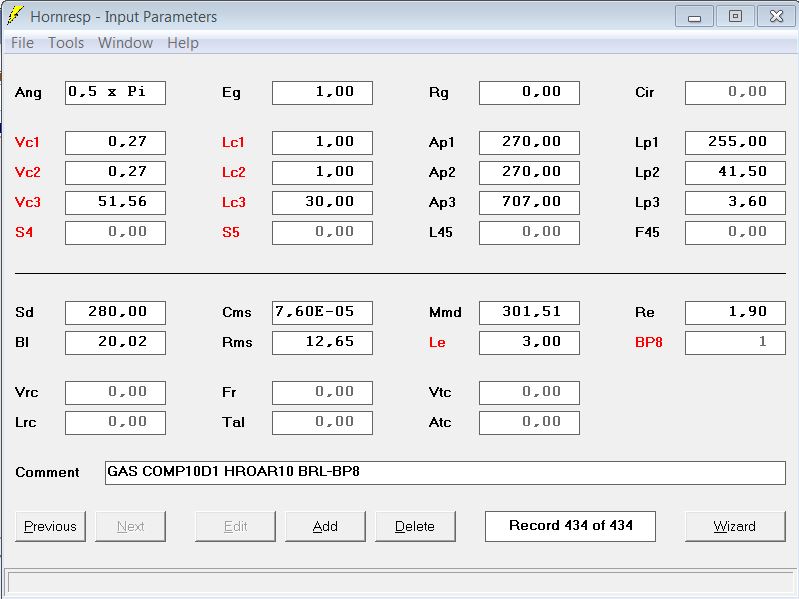
Task: Click the red BP8 label
Action: coord(649,342)
